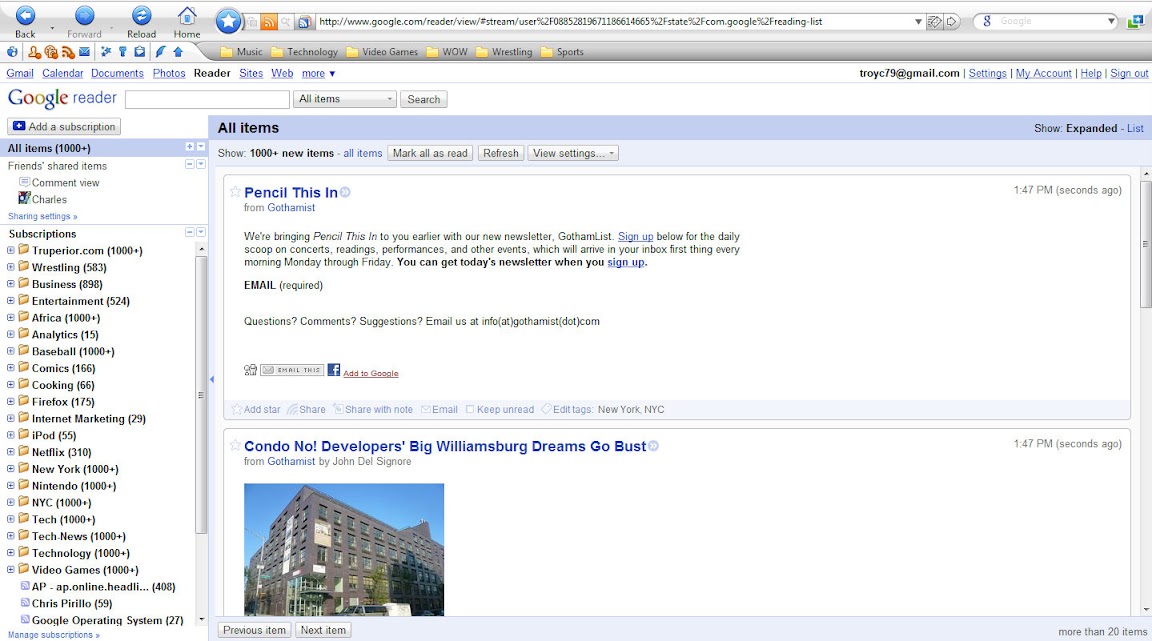Click the Mark all as read button
This screenshot has height=641, width=1152.
click(x=430, y=153)
